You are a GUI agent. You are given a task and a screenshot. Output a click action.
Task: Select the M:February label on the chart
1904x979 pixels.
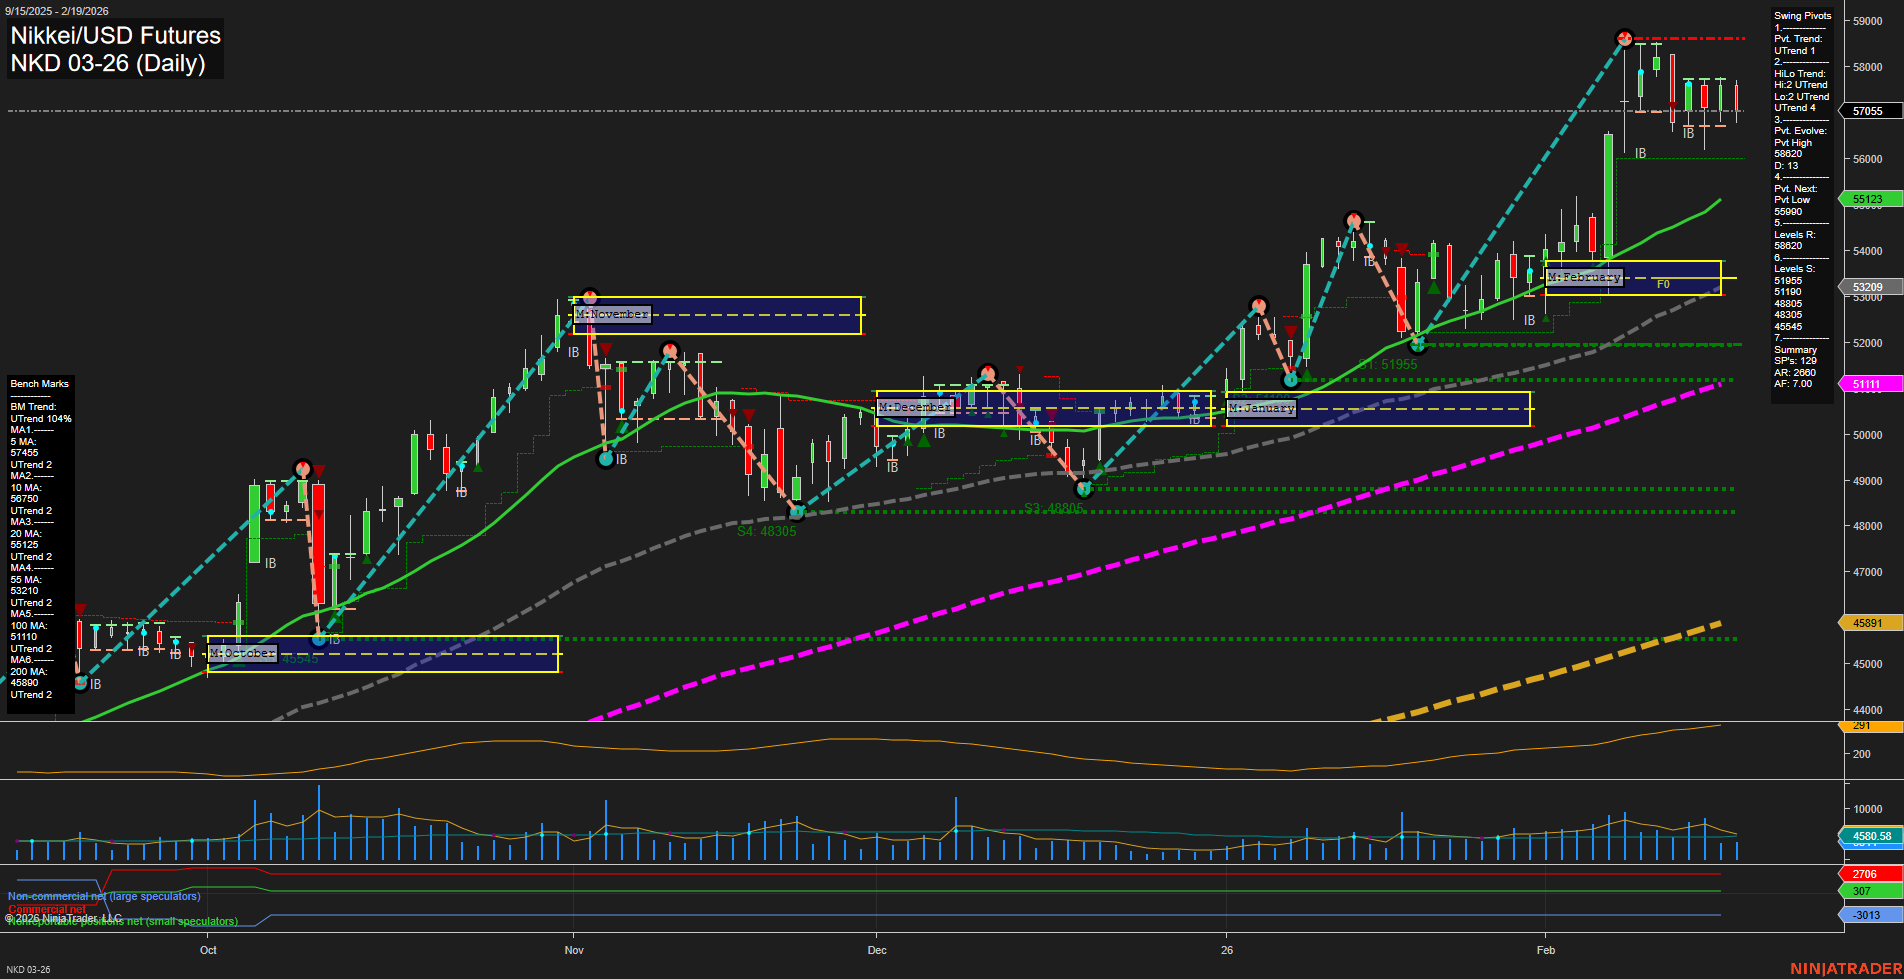coord(1585,277)
